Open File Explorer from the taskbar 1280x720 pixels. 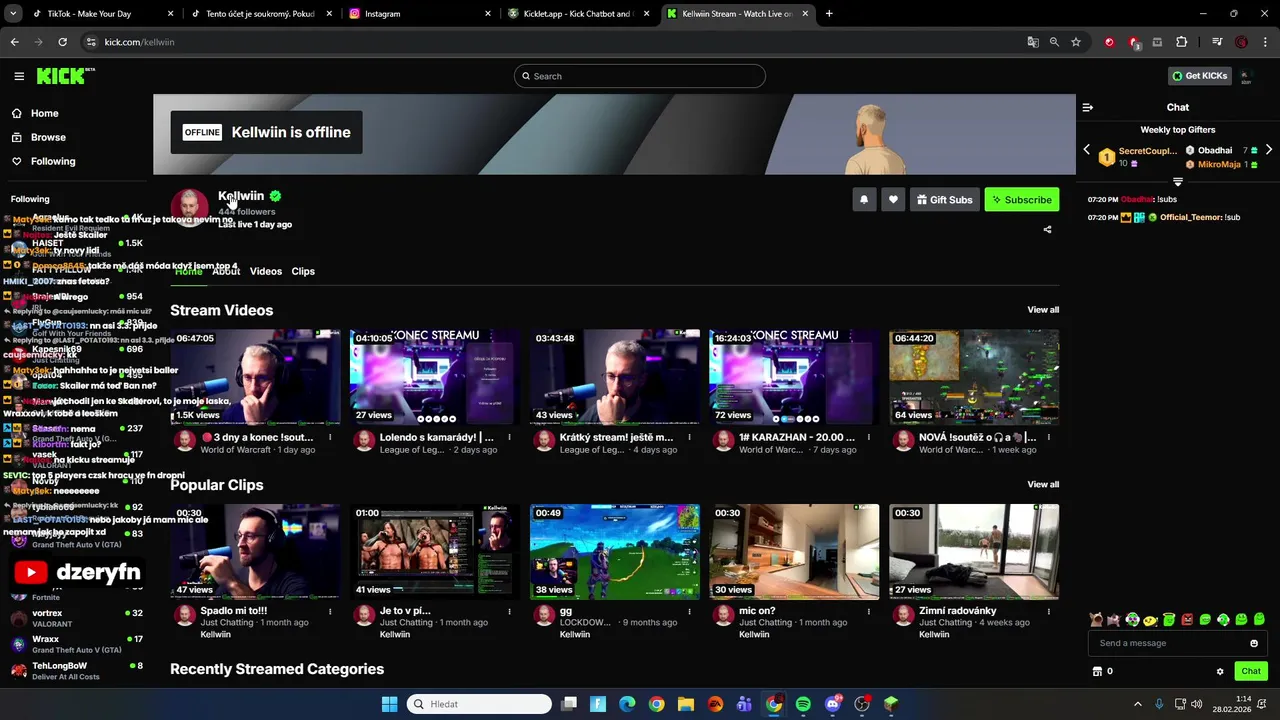pos(686,704)
